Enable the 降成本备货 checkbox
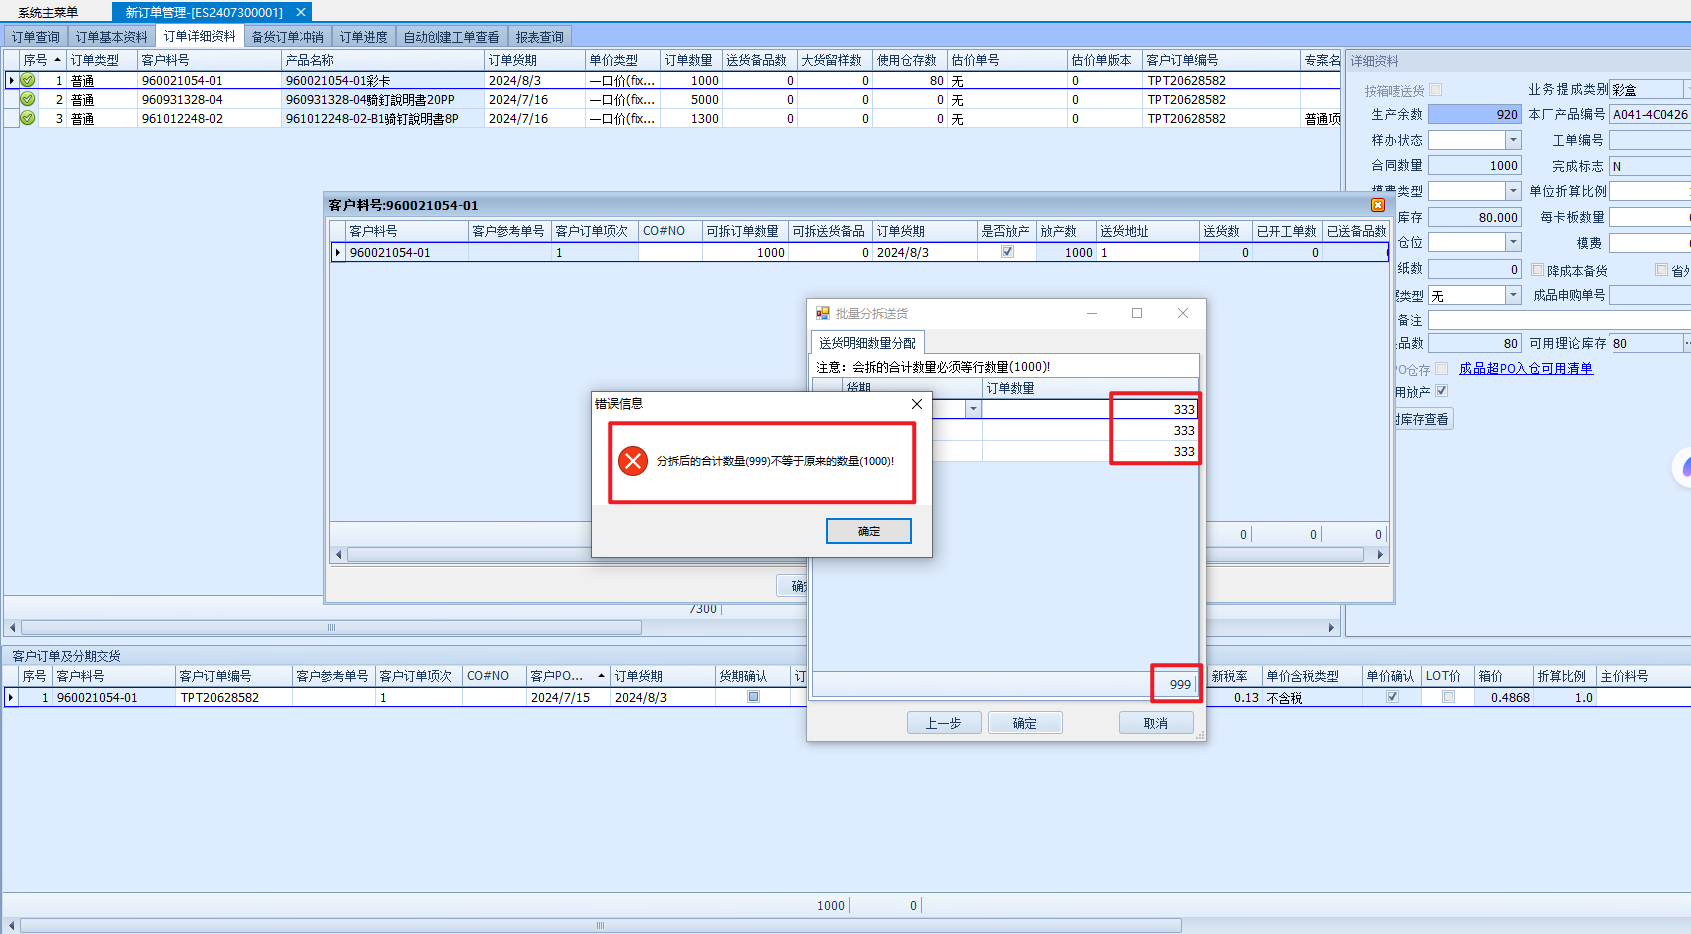This screenshot has width=1691, height=934. (x=1538, y=270)
